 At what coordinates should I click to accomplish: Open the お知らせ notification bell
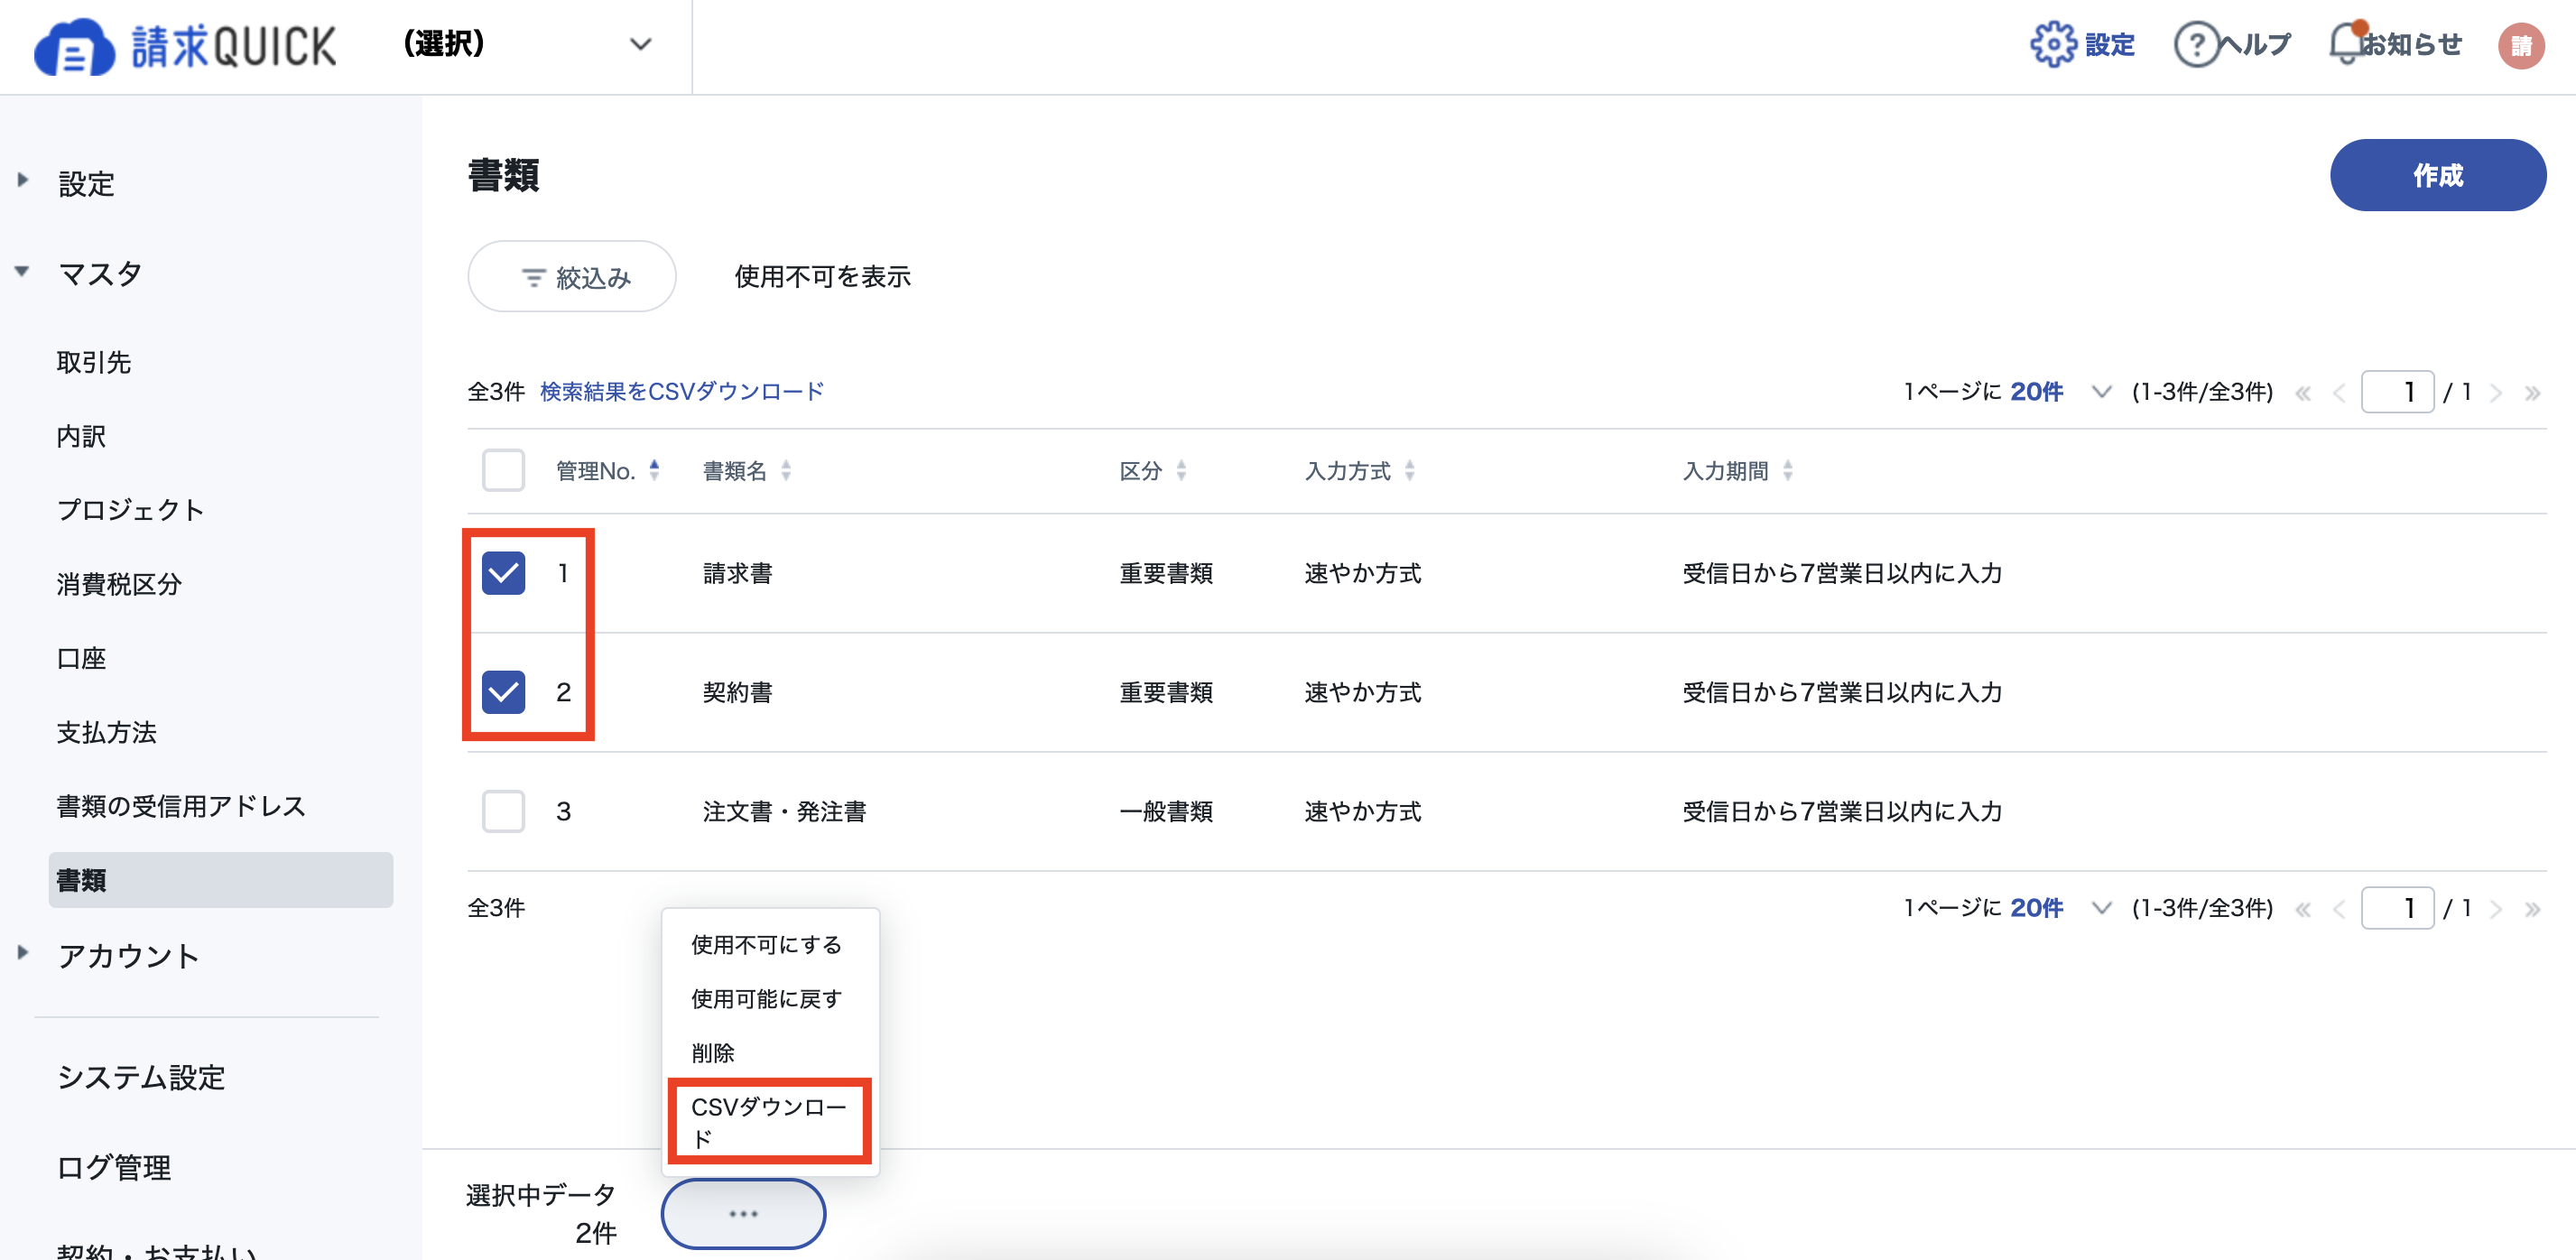pyautogui.click(x=2346, y=44)
